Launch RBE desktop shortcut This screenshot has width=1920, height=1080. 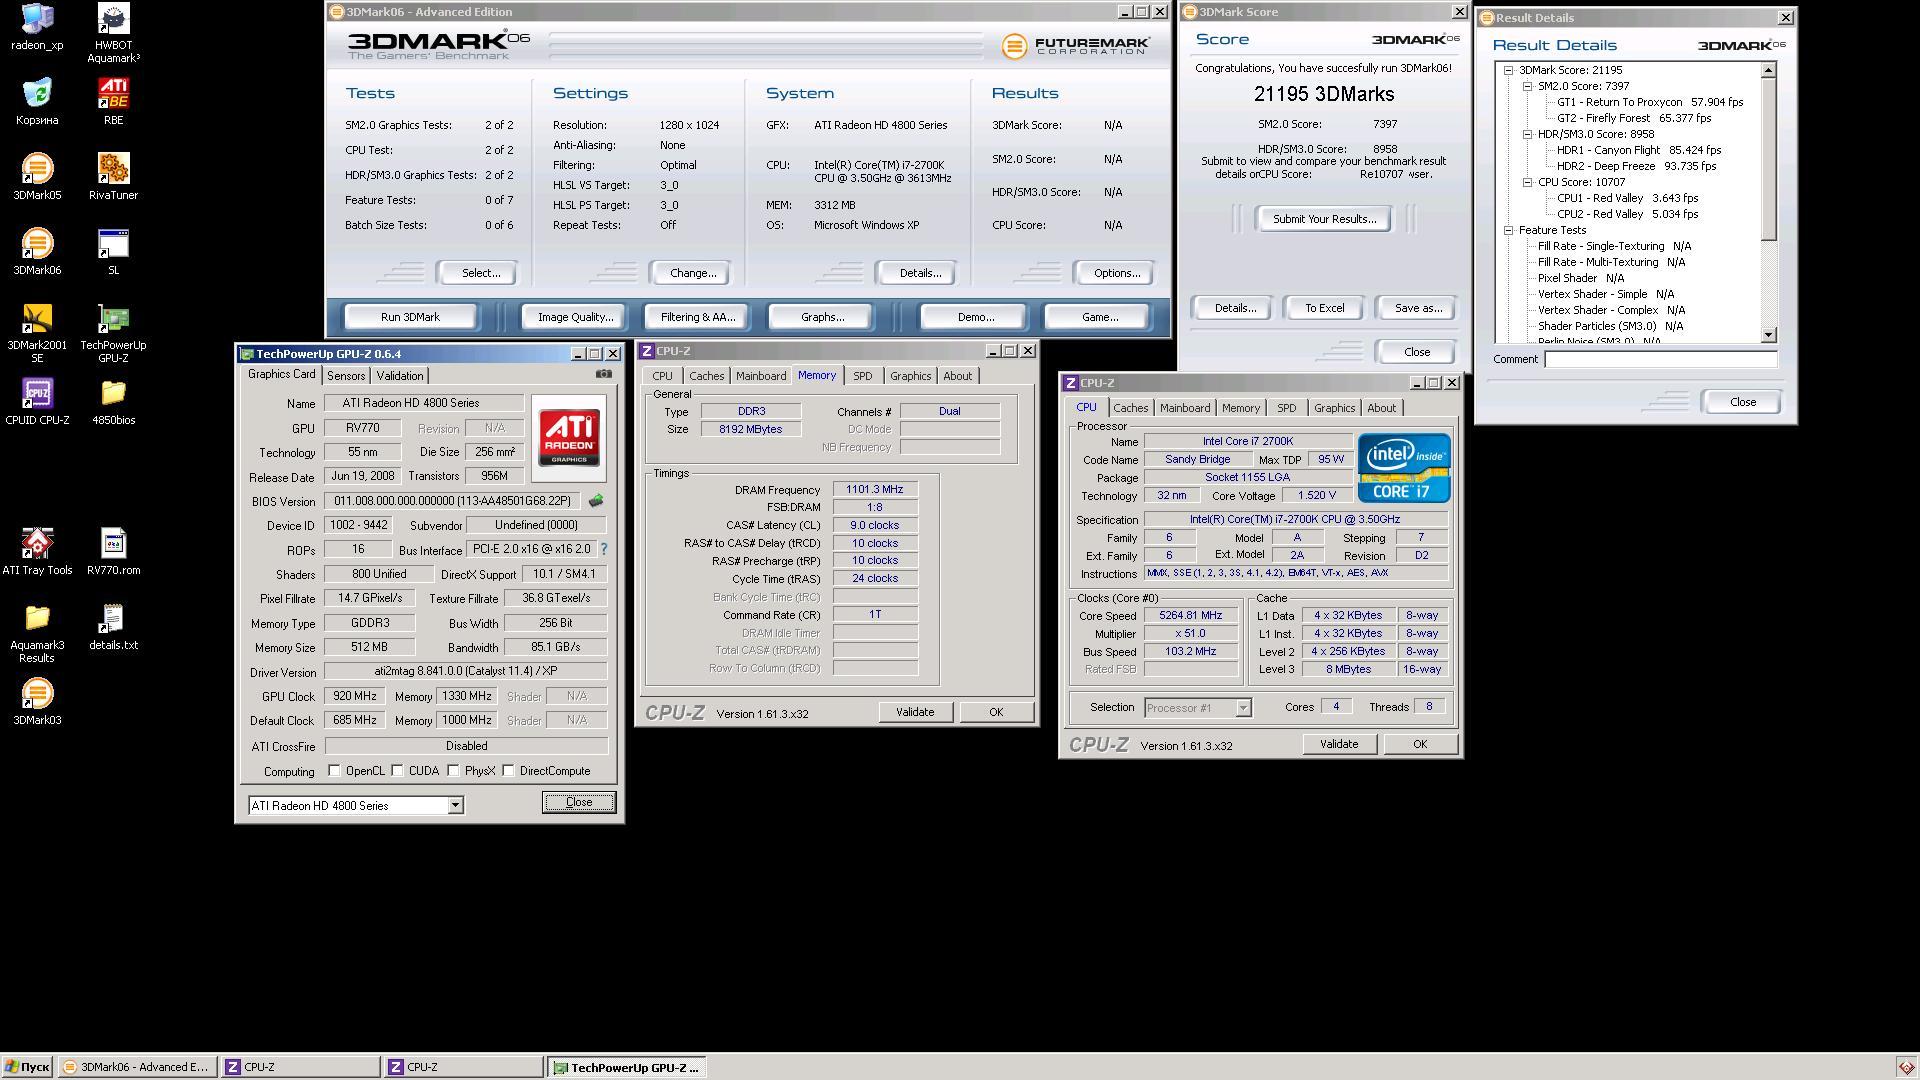113,102
